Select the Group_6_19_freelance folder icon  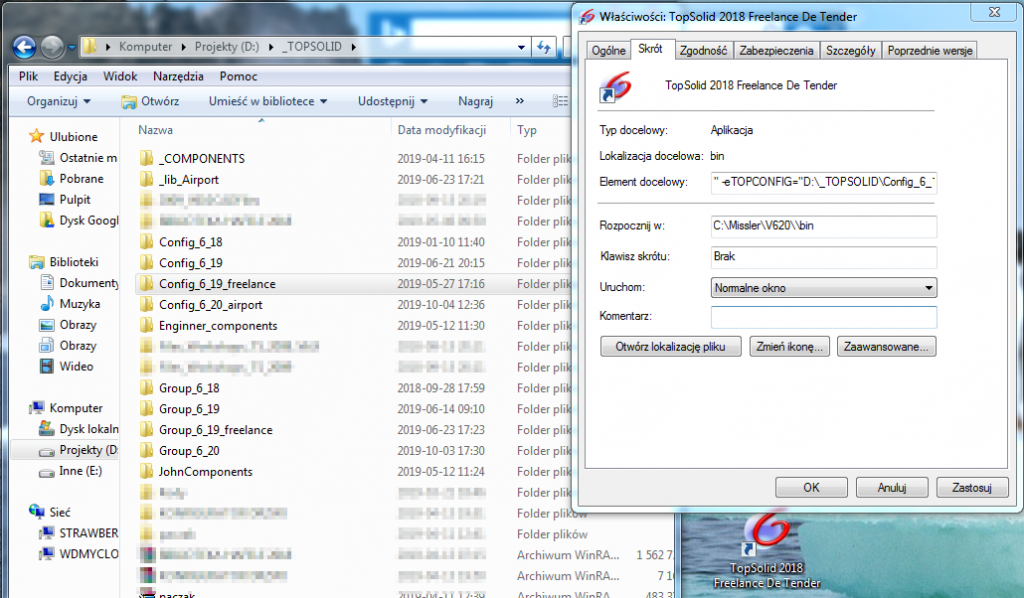point(146,430)
